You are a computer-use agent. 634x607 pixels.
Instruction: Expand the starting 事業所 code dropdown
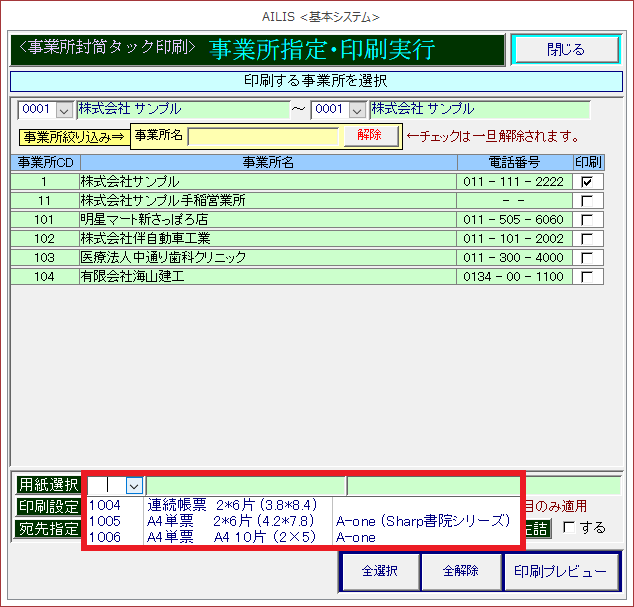pos(65,110)
